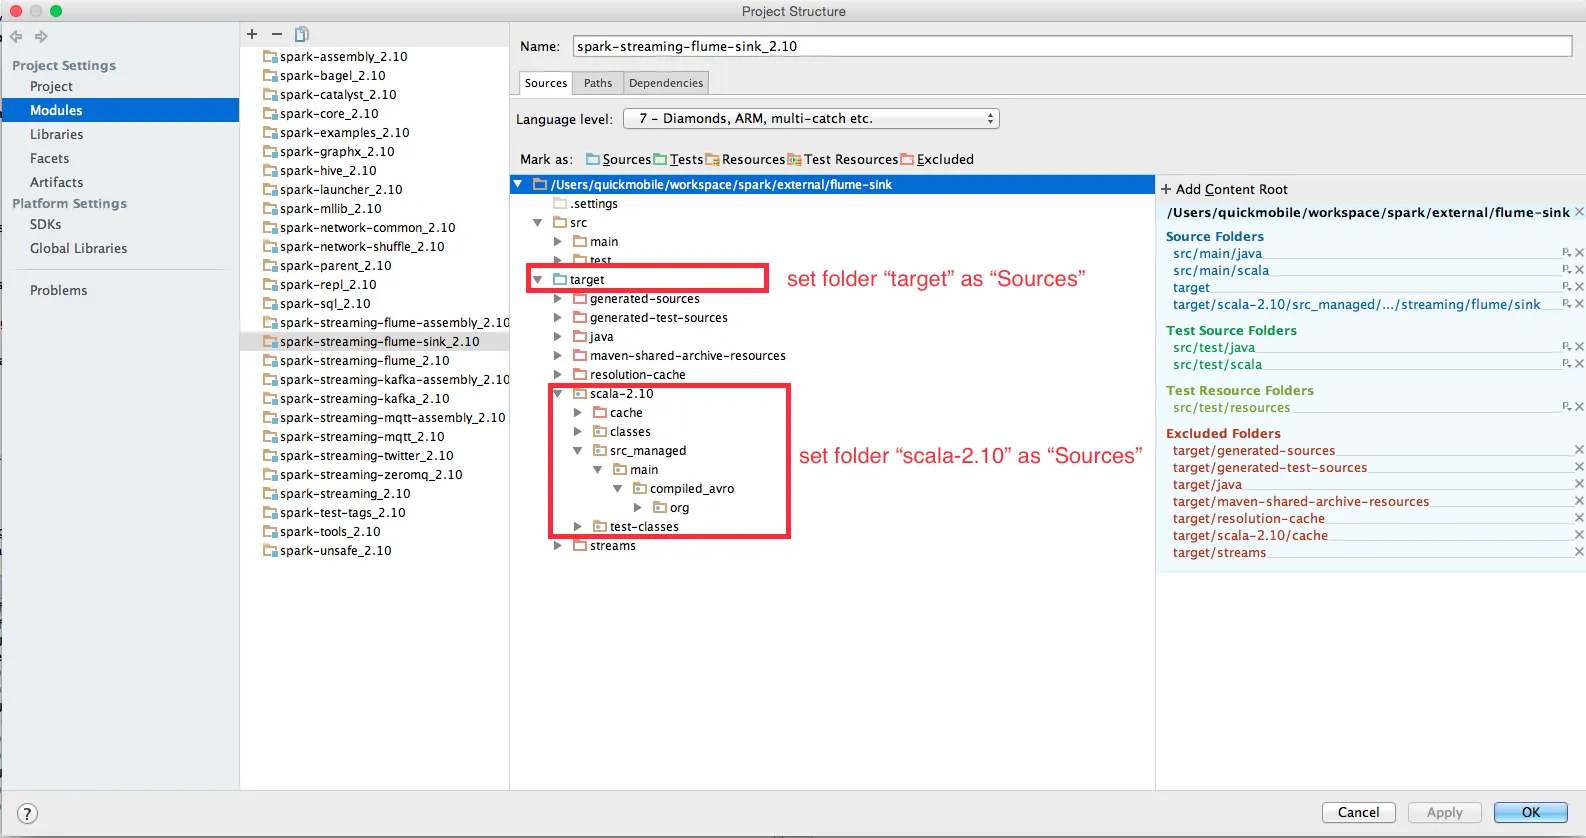Edit properties of target source folder
This screenshot has height=838, width=1586.
1567,287
